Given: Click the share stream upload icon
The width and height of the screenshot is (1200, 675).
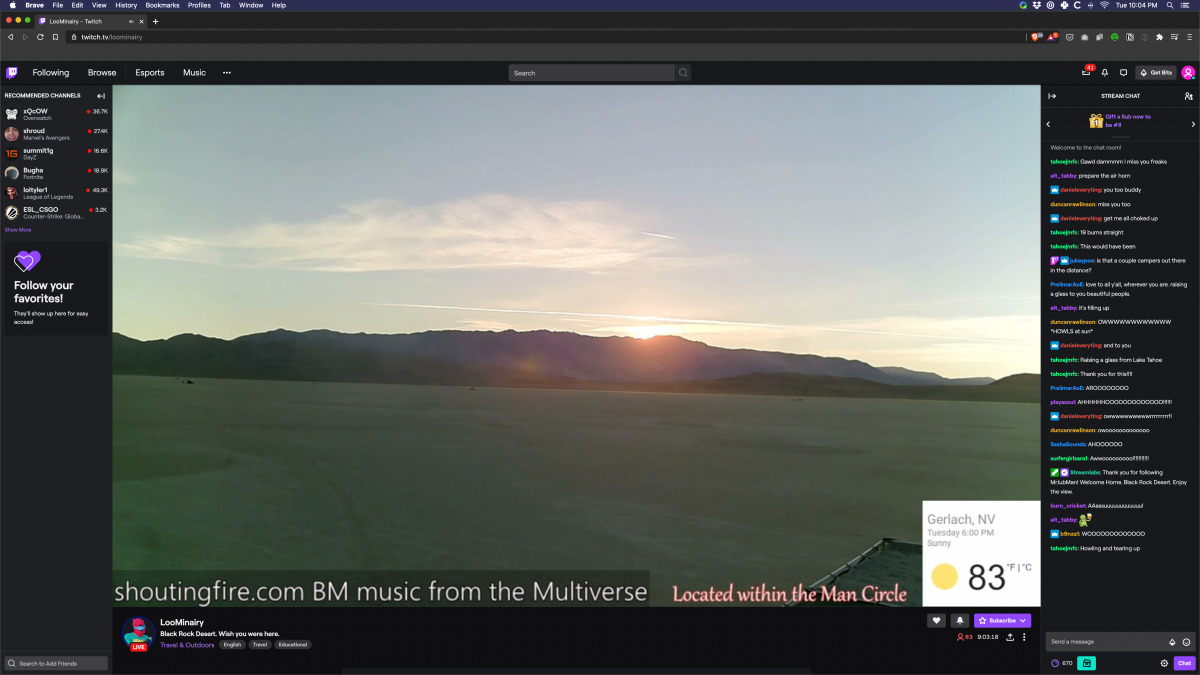Looking at the screenshot, I should point(1010,637).
